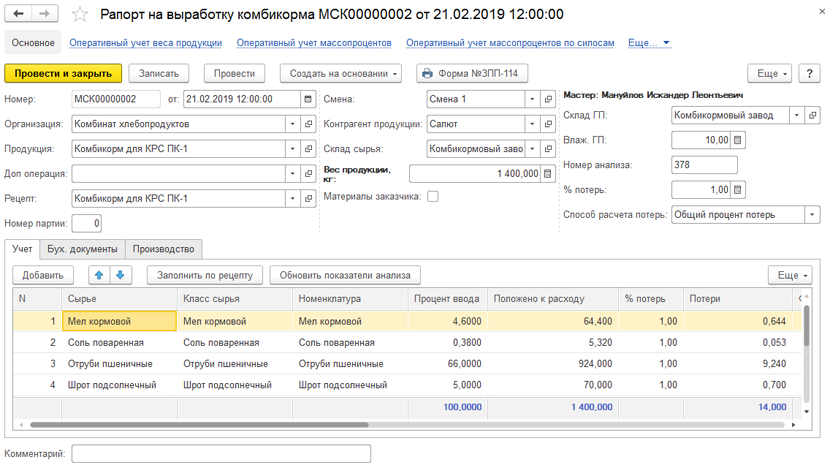
Task: Select the Отруби пшеничные Сырье cell
Action: point(120,364)
